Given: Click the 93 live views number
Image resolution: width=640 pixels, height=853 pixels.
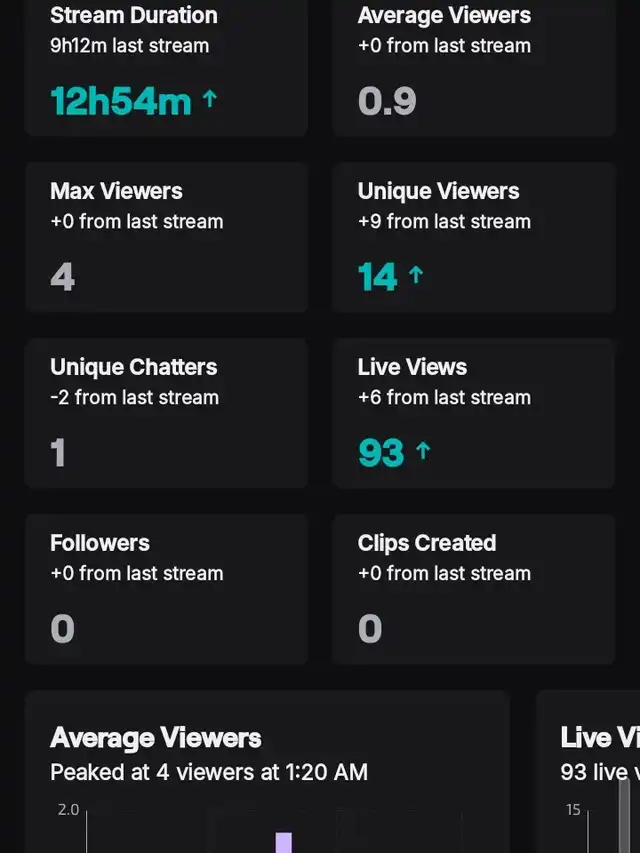Looking at the screenshot, I should [x=381, y=452].
